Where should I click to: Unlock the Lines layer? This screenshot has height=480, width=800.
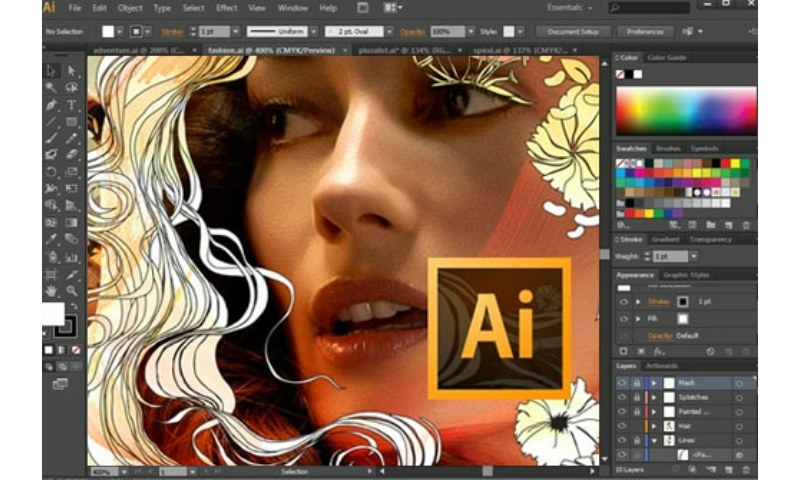[637, 440]
